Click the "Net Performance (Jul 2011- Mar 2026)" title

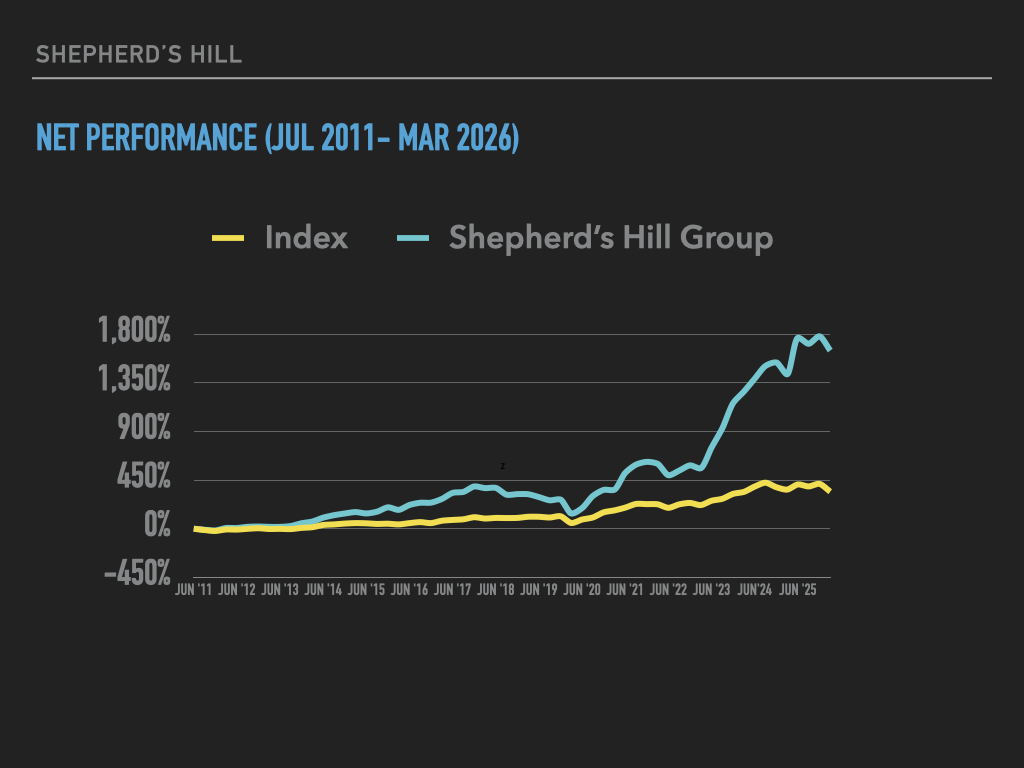[277, 137]
